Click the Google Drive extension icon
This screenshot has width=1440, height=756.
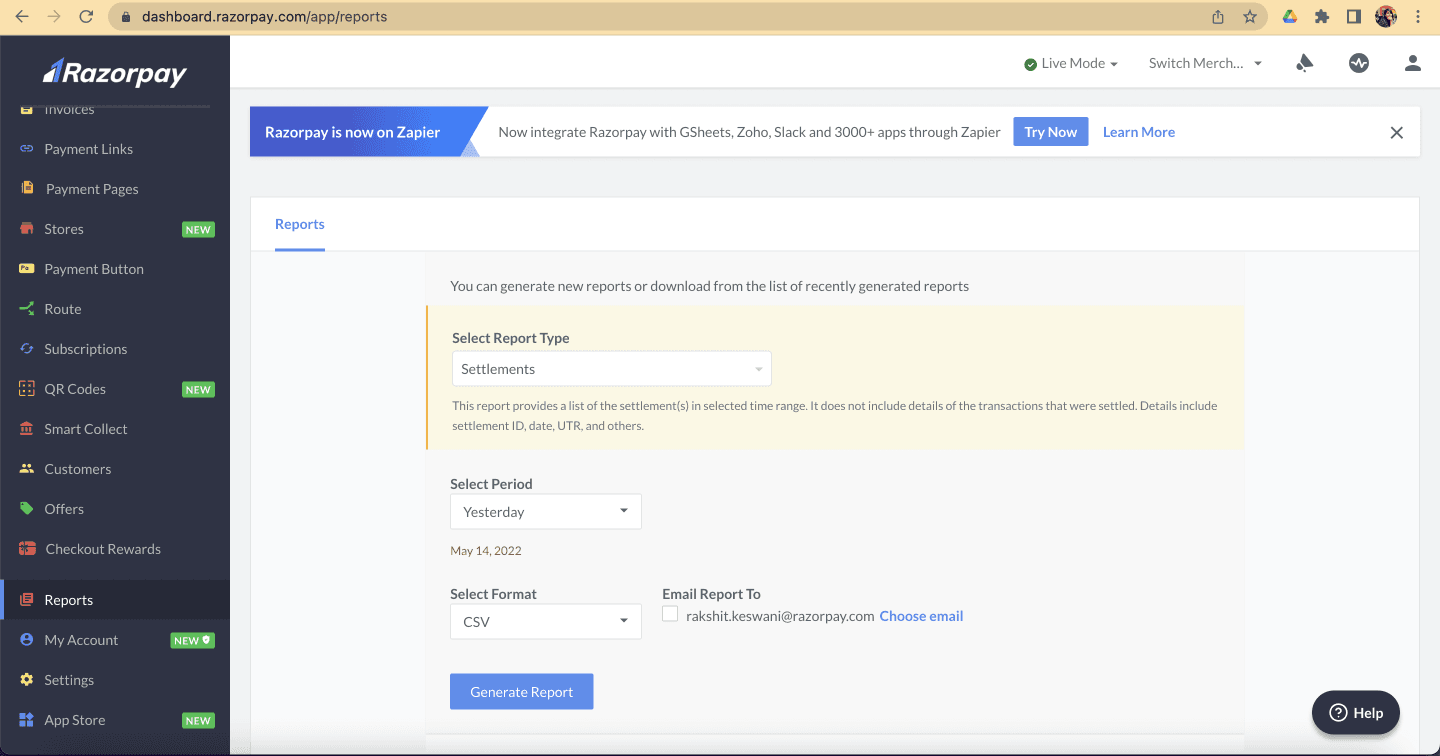coord(1290,16)
